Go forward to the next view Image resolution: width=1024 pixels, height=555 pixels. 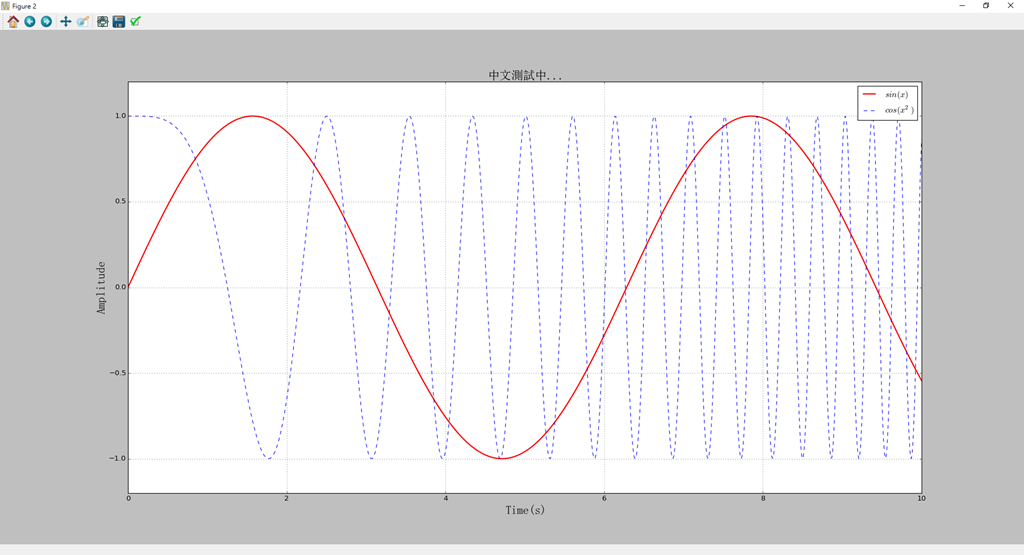click(x=46, y=22)
